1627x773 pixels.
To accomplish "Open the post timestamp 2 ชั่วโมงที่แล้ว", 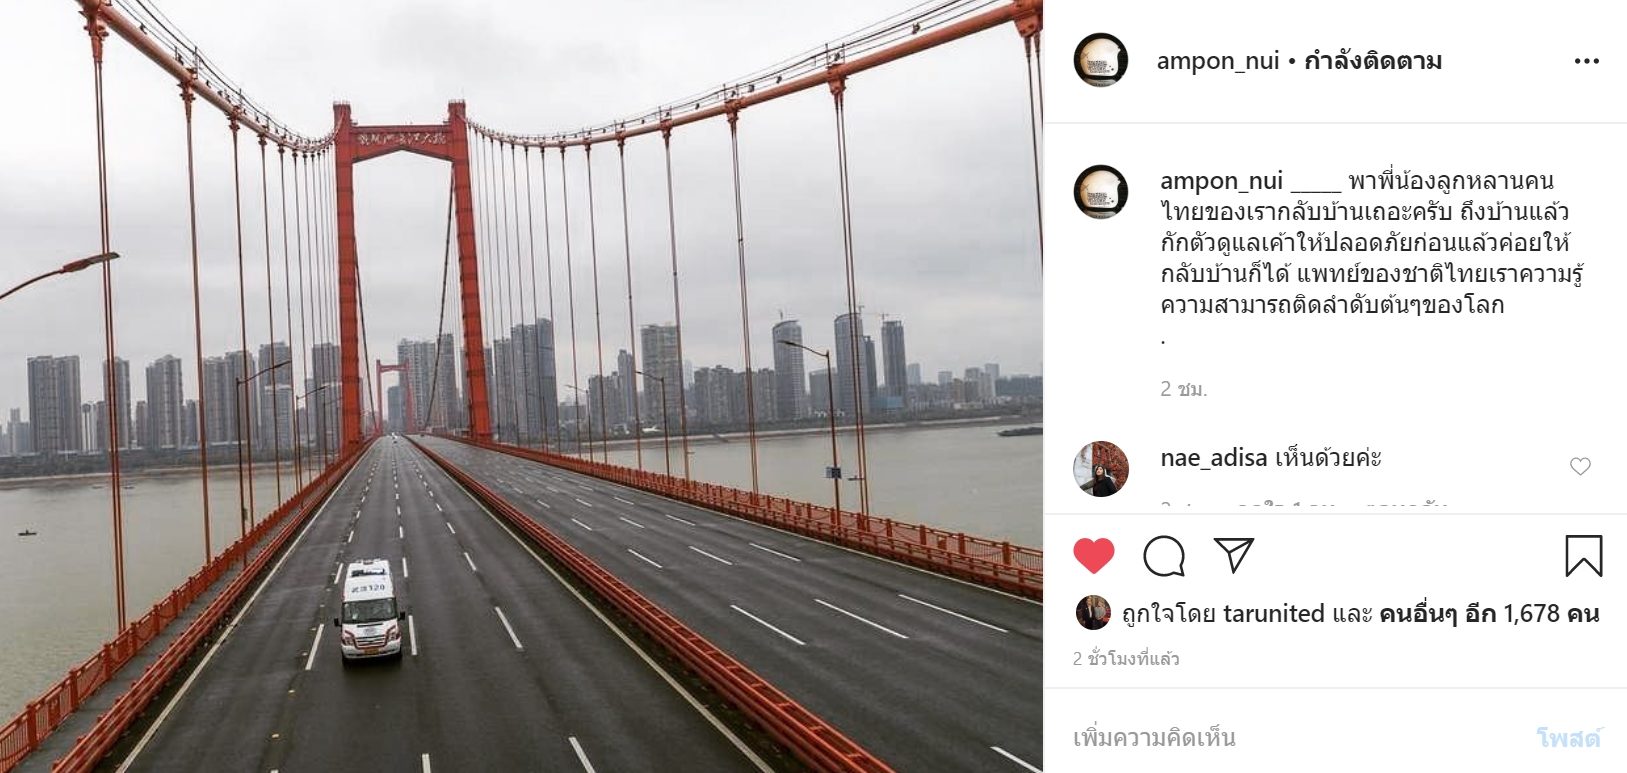I will pyautogui.click(x=1126, y=659).
